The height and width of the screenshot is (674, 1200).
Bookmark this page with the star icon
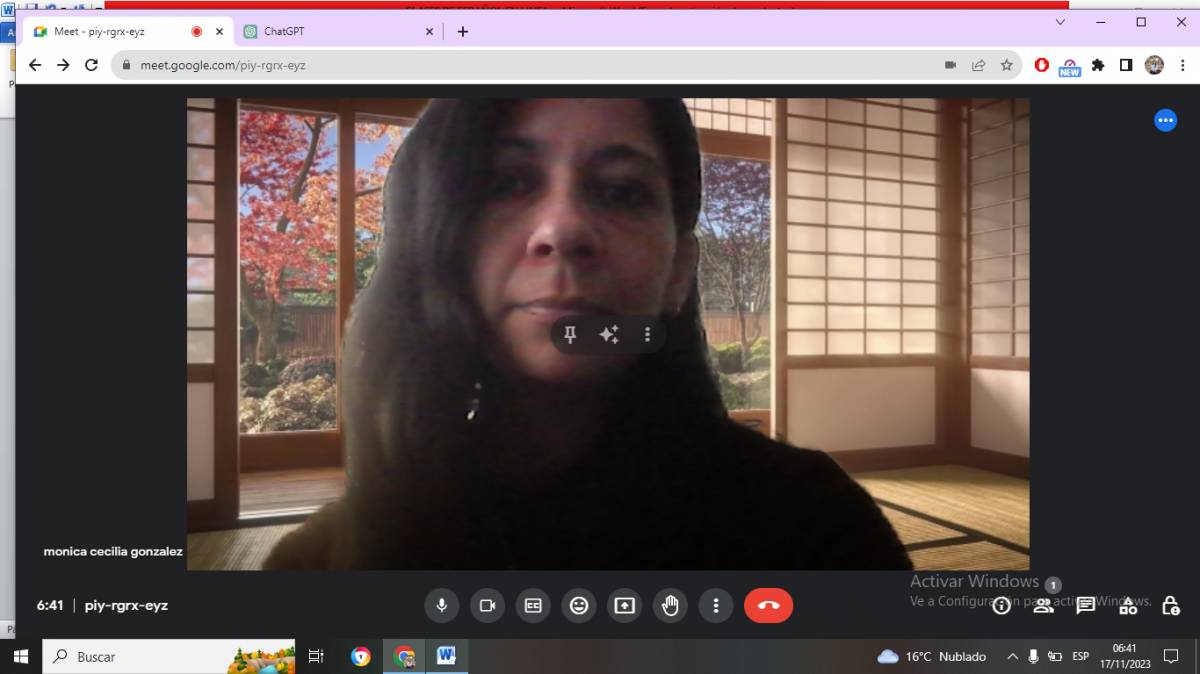click(x=1006, y=65)
